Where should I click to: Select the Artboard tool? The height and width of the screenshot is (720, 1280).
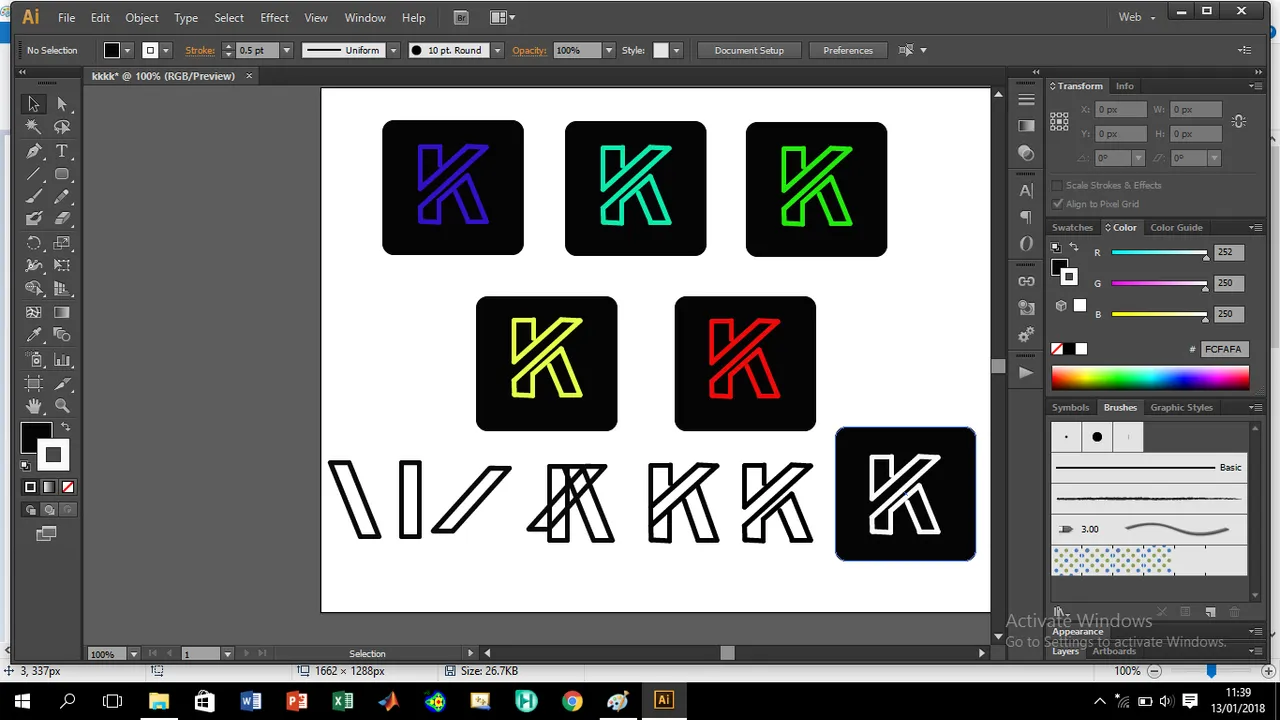(34, 383)
